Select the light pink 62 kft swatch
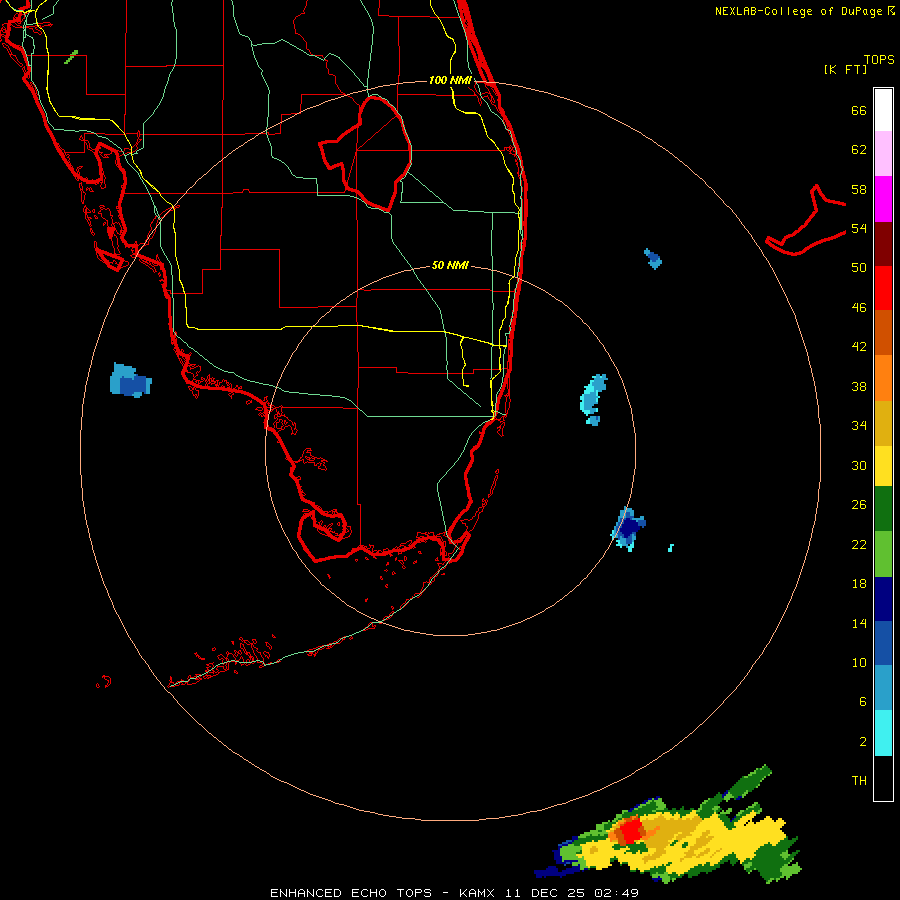The image size is (900, 900). [883, 153]
